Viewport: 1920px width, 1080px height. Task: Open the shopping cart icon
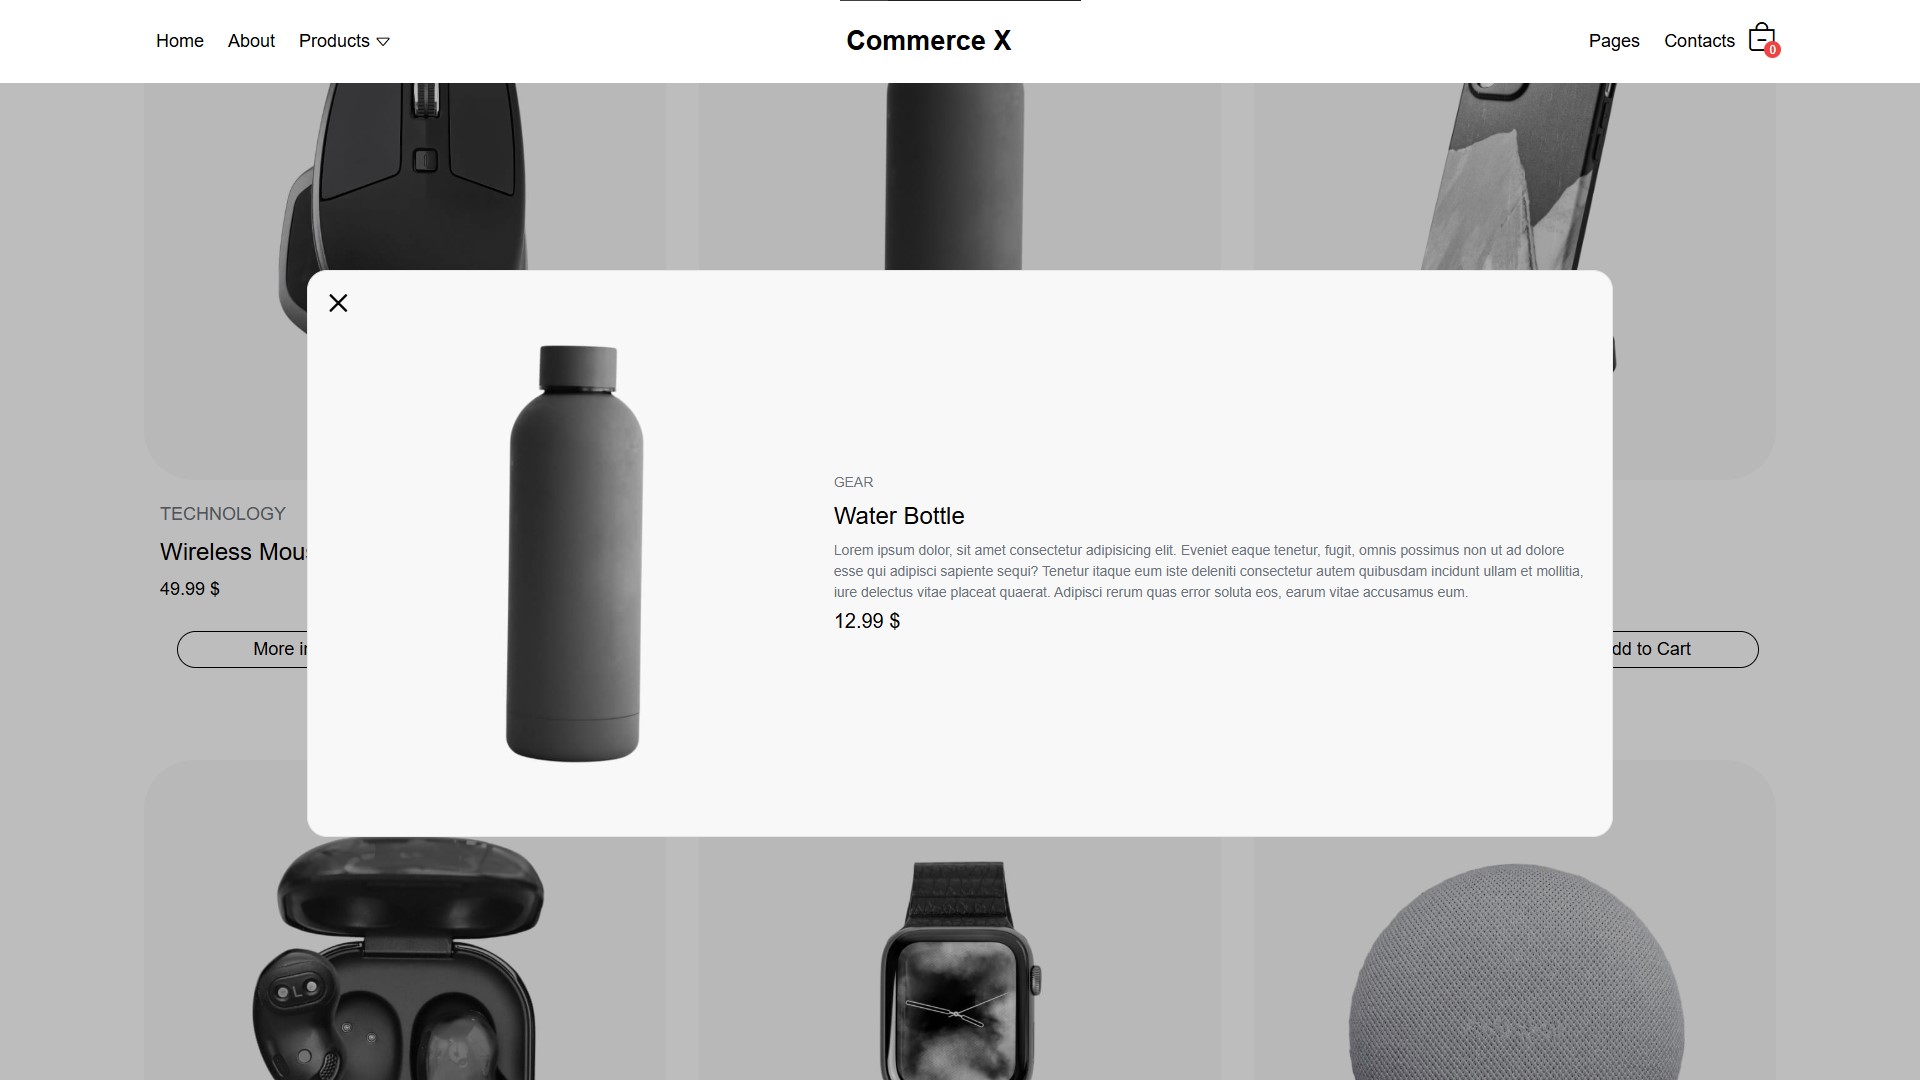coord(1762,39)
